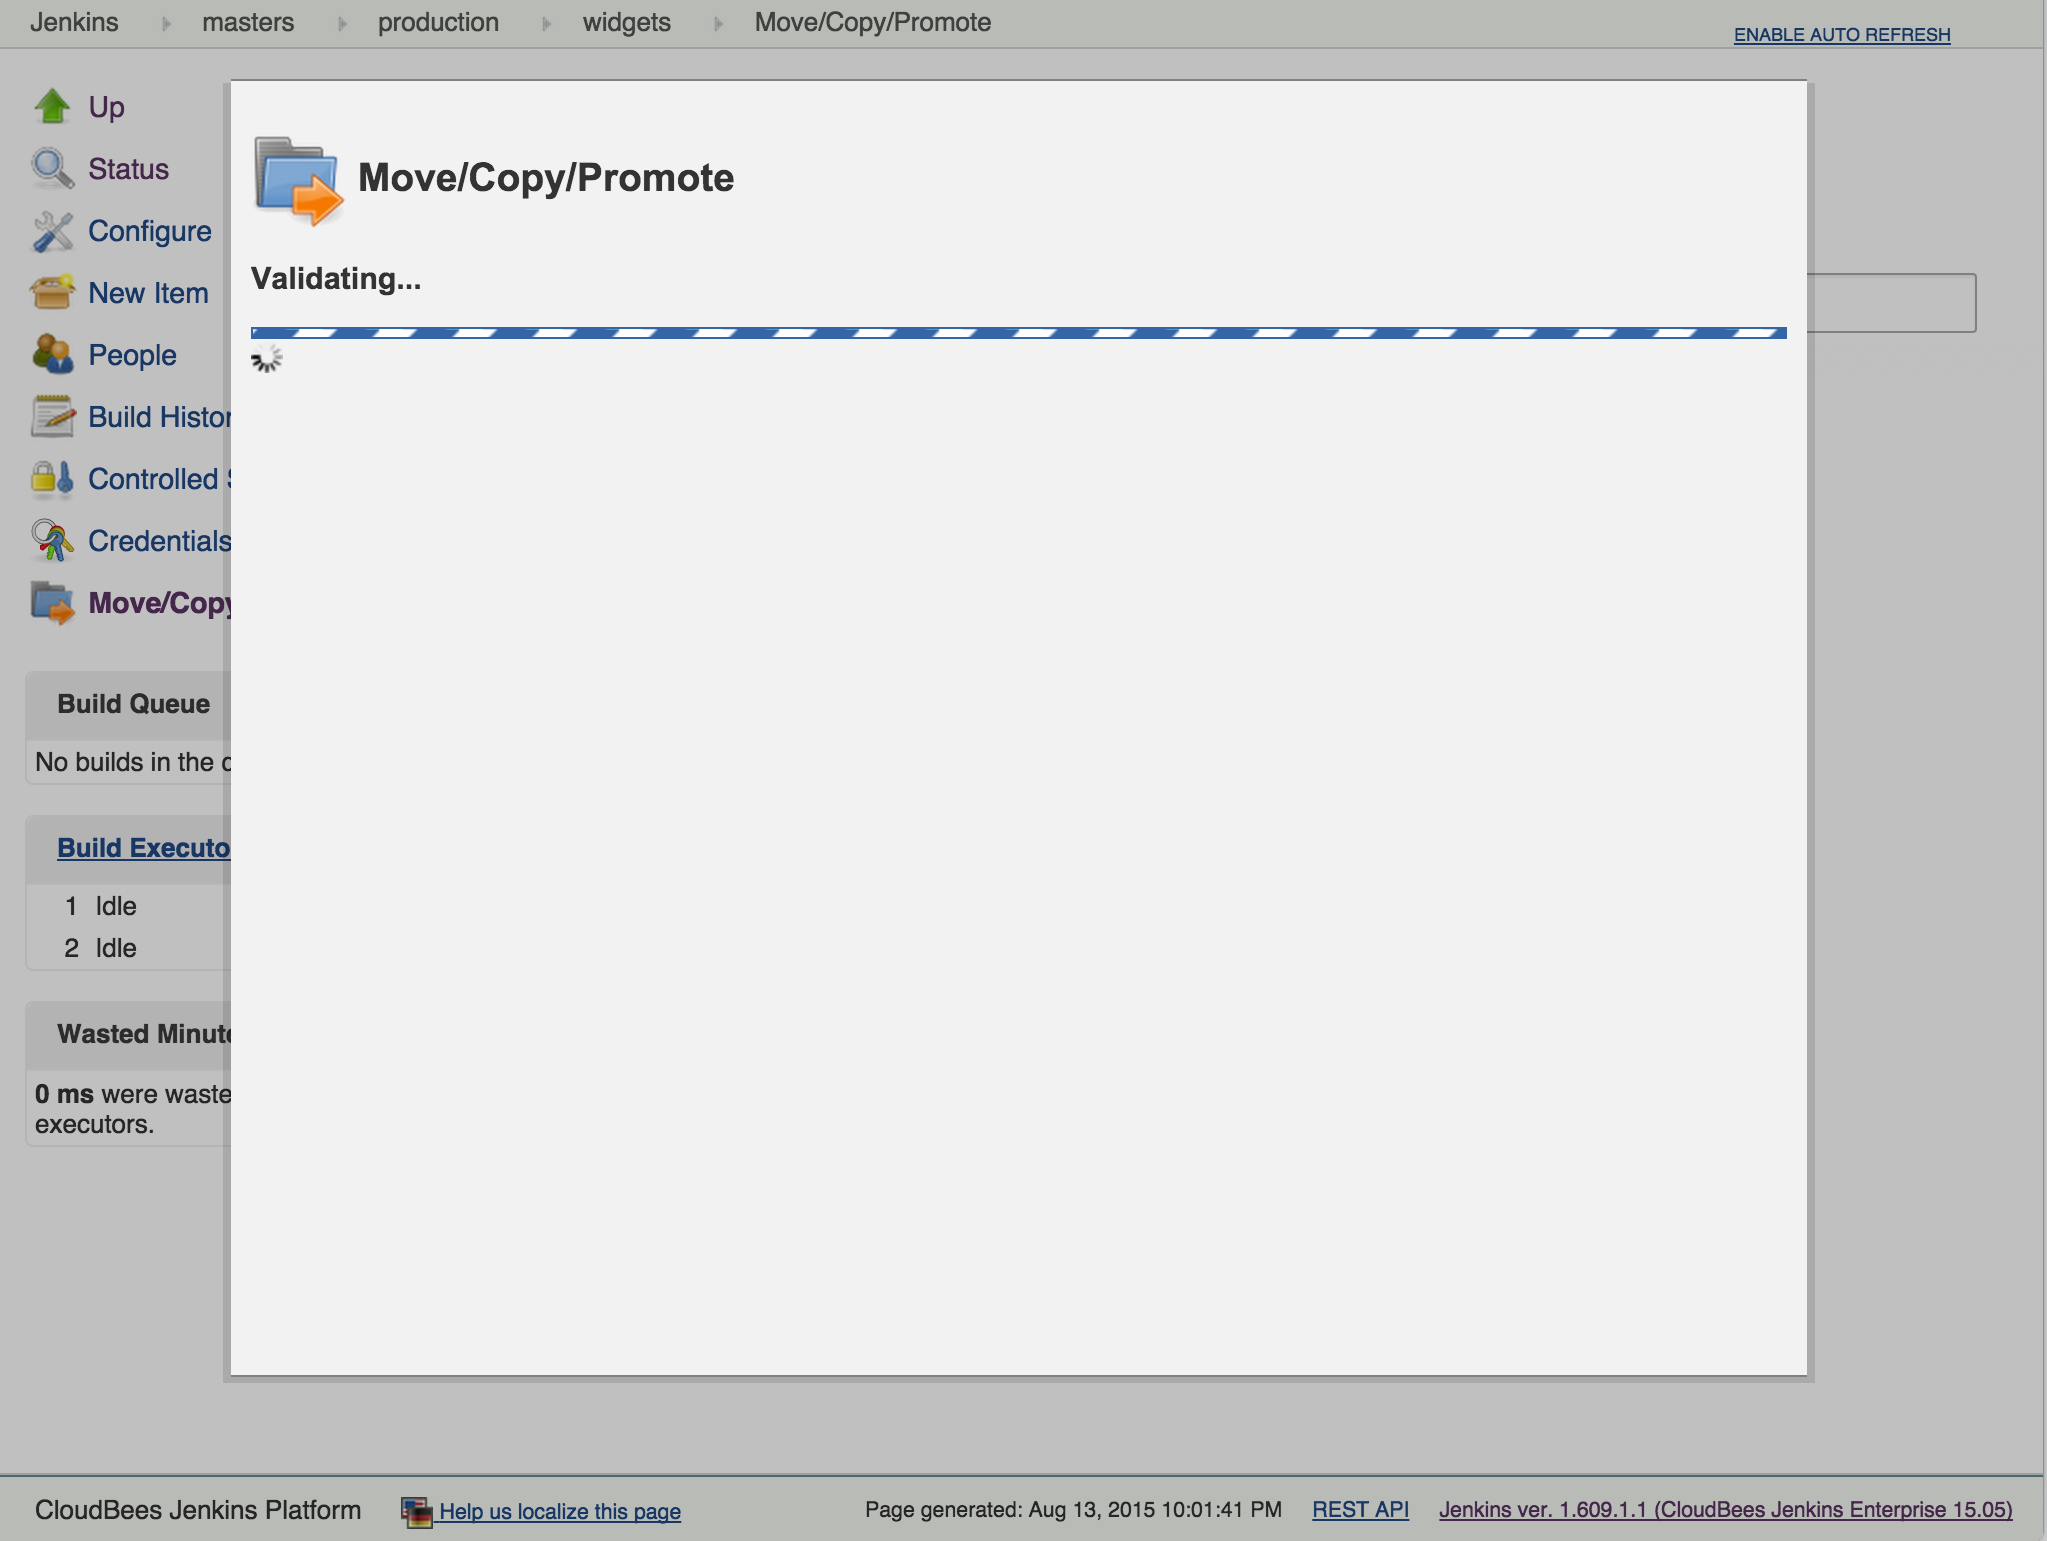2047x1541 pixels.
Task: Expand the arrow after production breadcrumb
Action: pos(546,23)
